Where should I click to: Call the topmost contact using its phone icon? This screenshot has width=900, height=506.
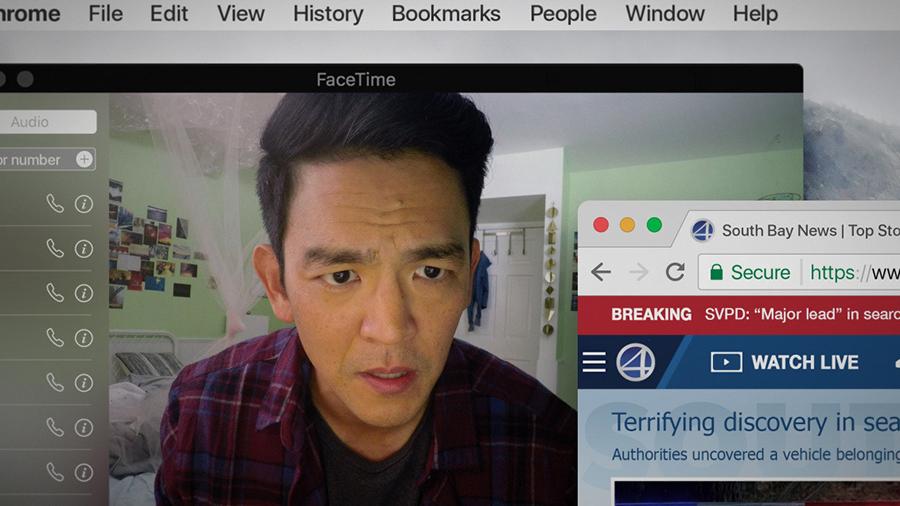click(x=55, y=204)
